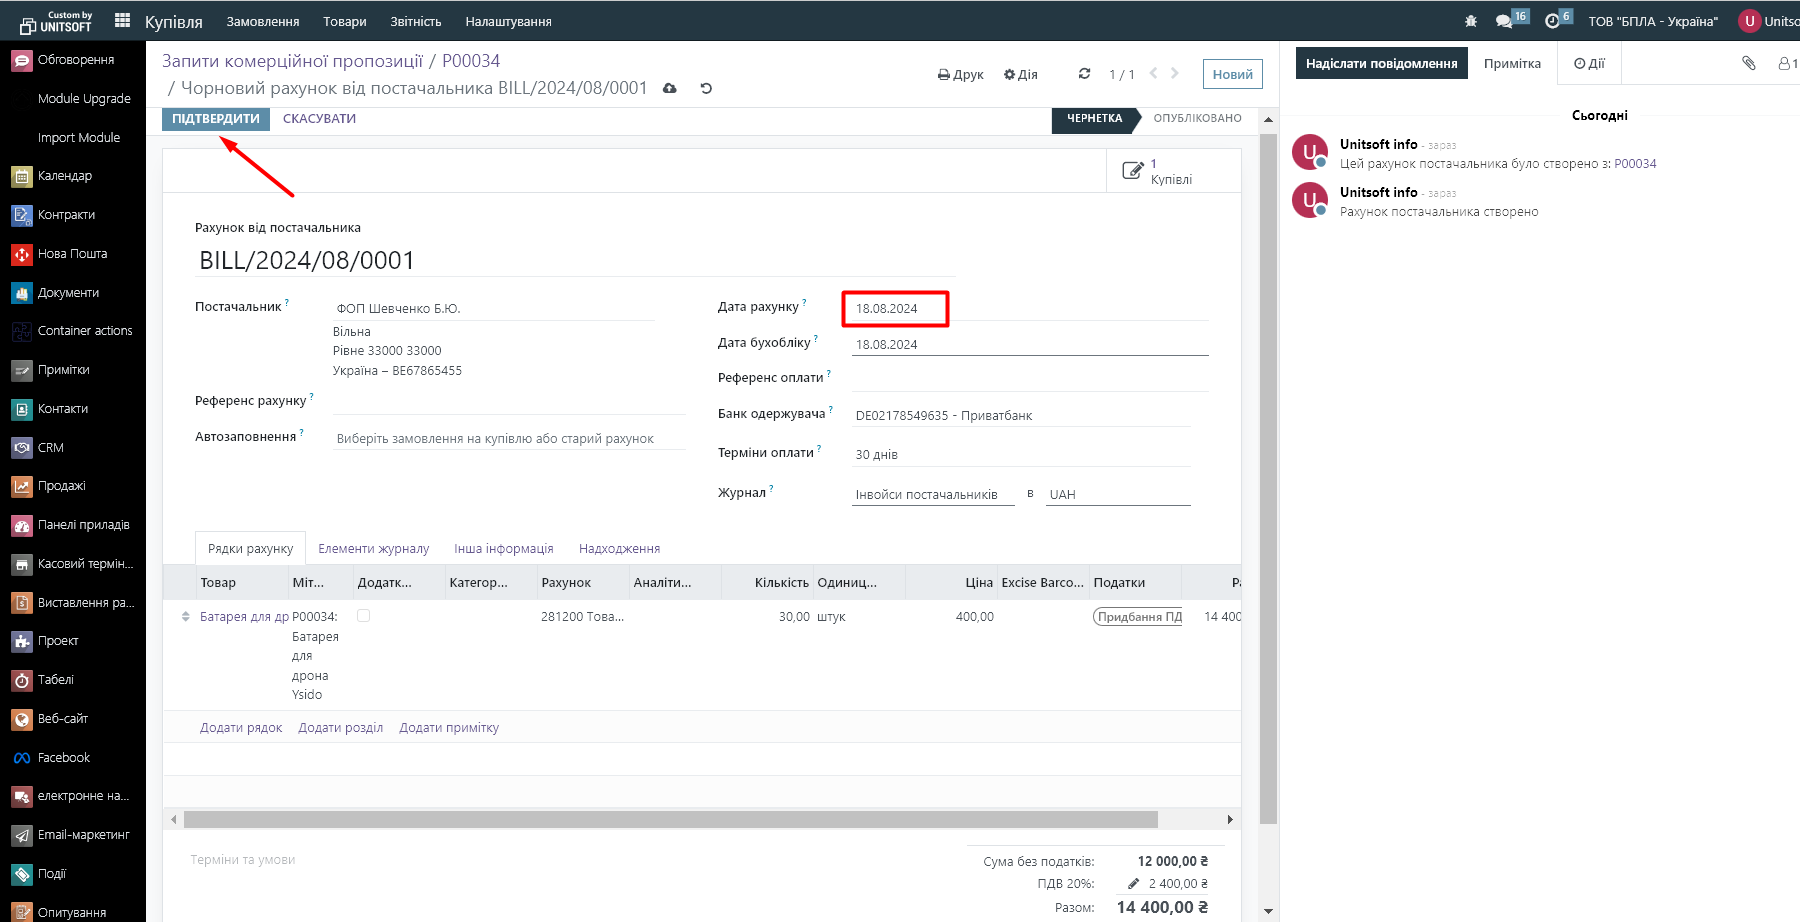Click the pencil icon beside ПДВ 20%
Screen dimensions: 1800x922
[1133, 884]
